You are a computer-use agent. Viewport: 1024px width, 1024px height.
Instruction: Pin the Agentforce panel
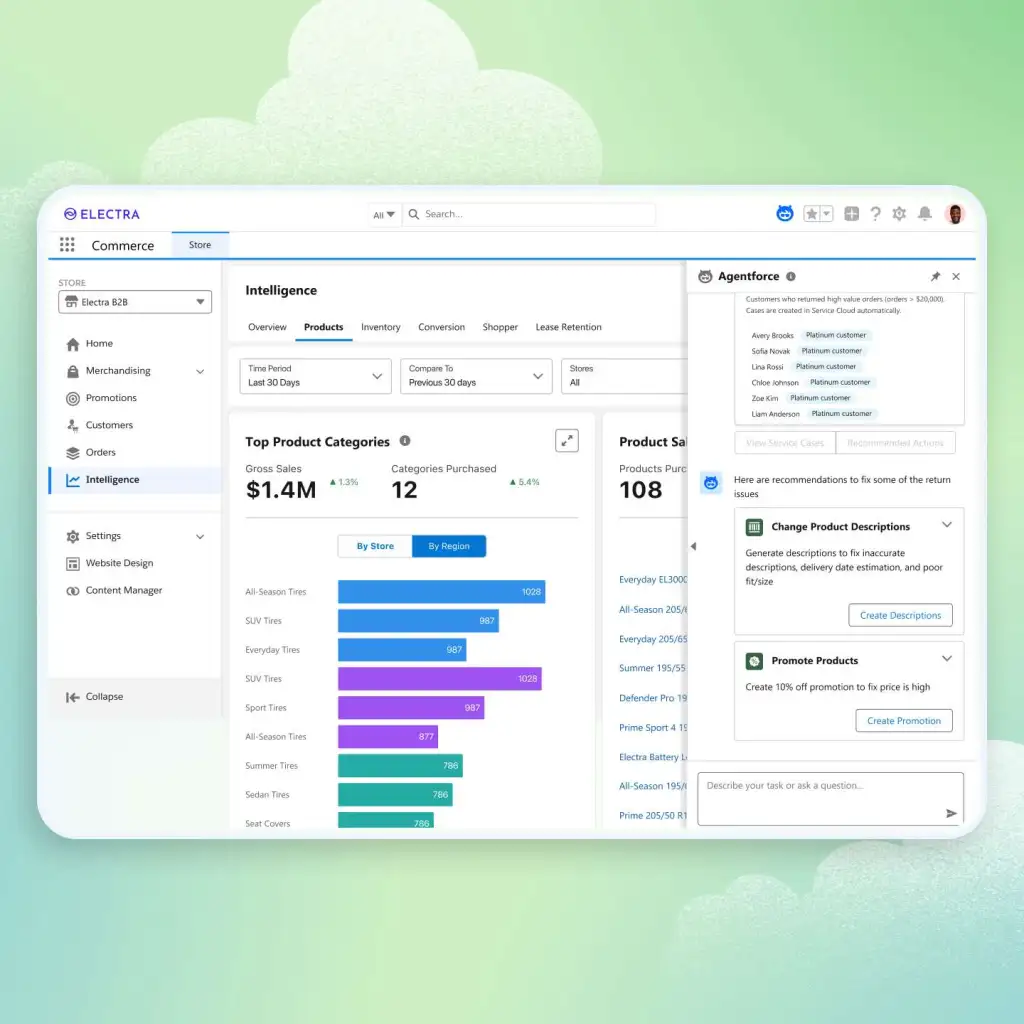tap(935, 276)
